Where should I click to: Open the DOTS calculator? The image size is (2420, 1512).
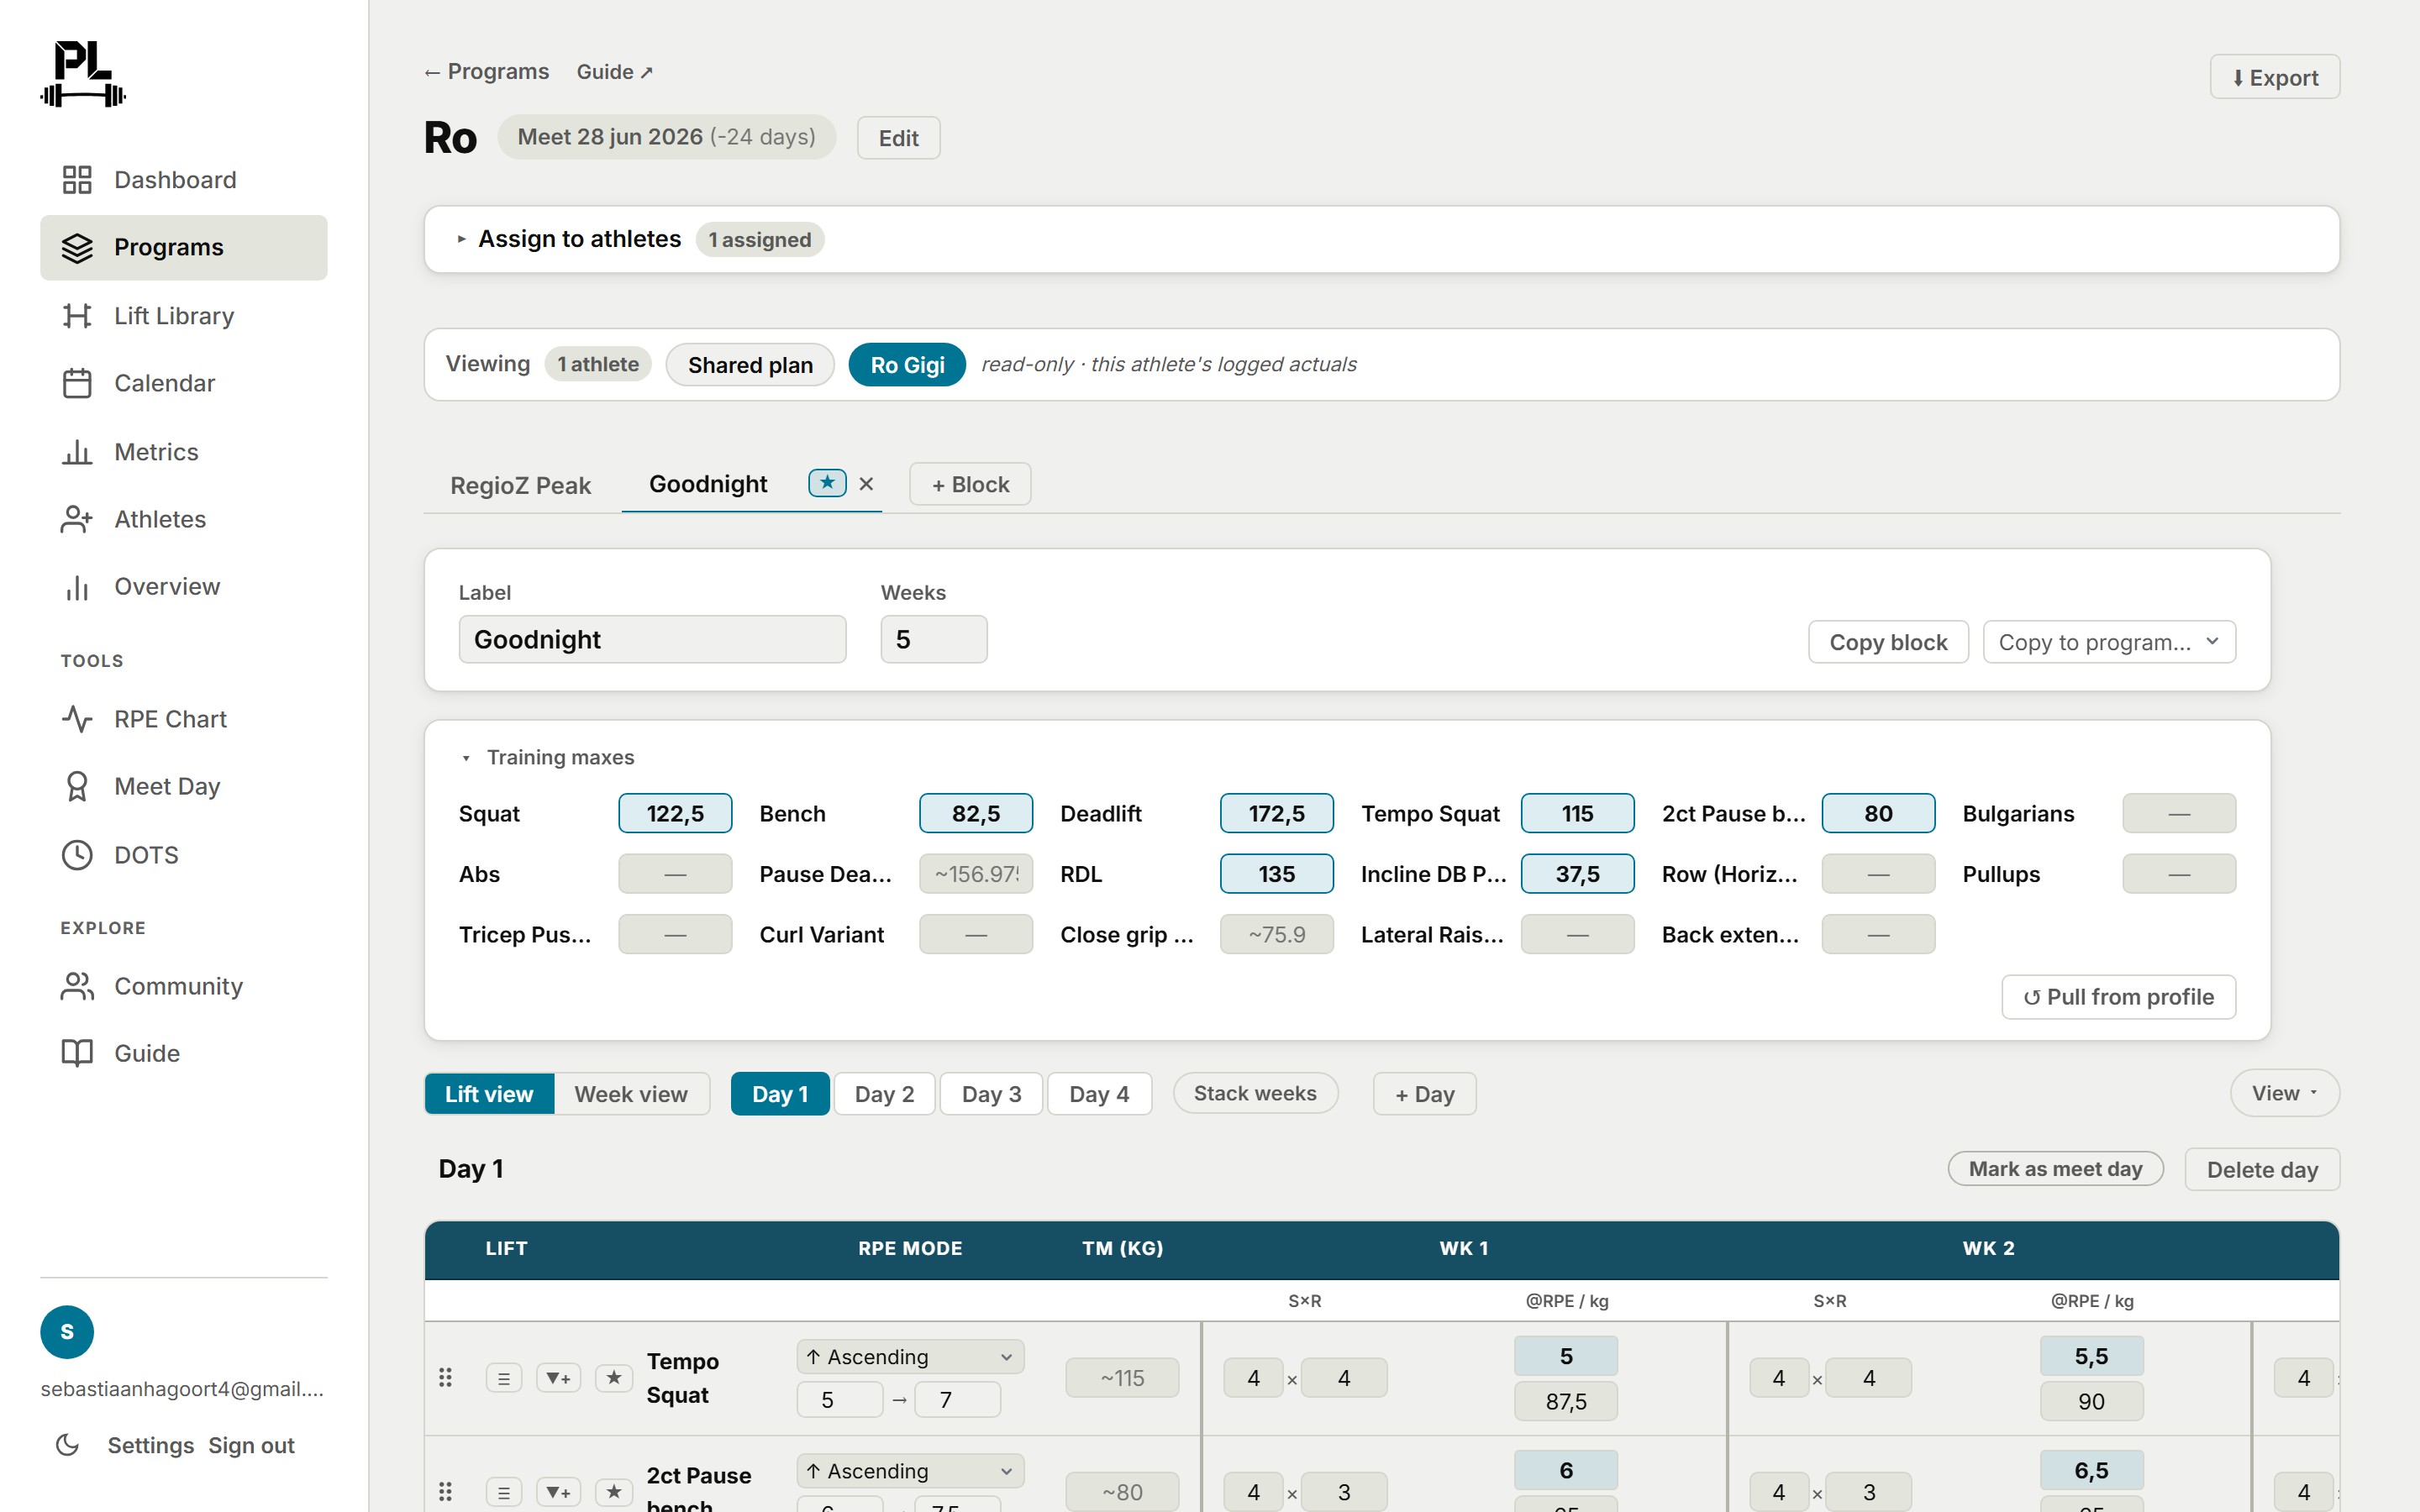183,855
